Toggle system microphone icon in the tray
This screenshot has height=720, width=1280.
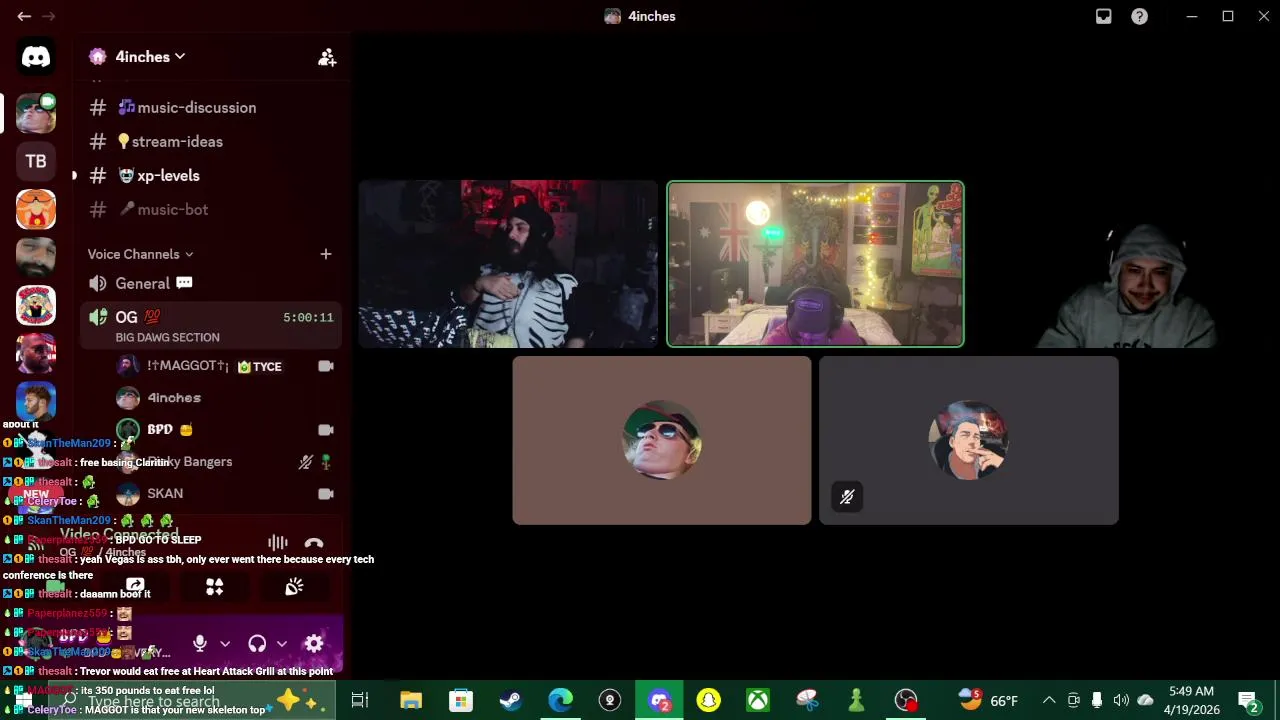[1097, 700]
